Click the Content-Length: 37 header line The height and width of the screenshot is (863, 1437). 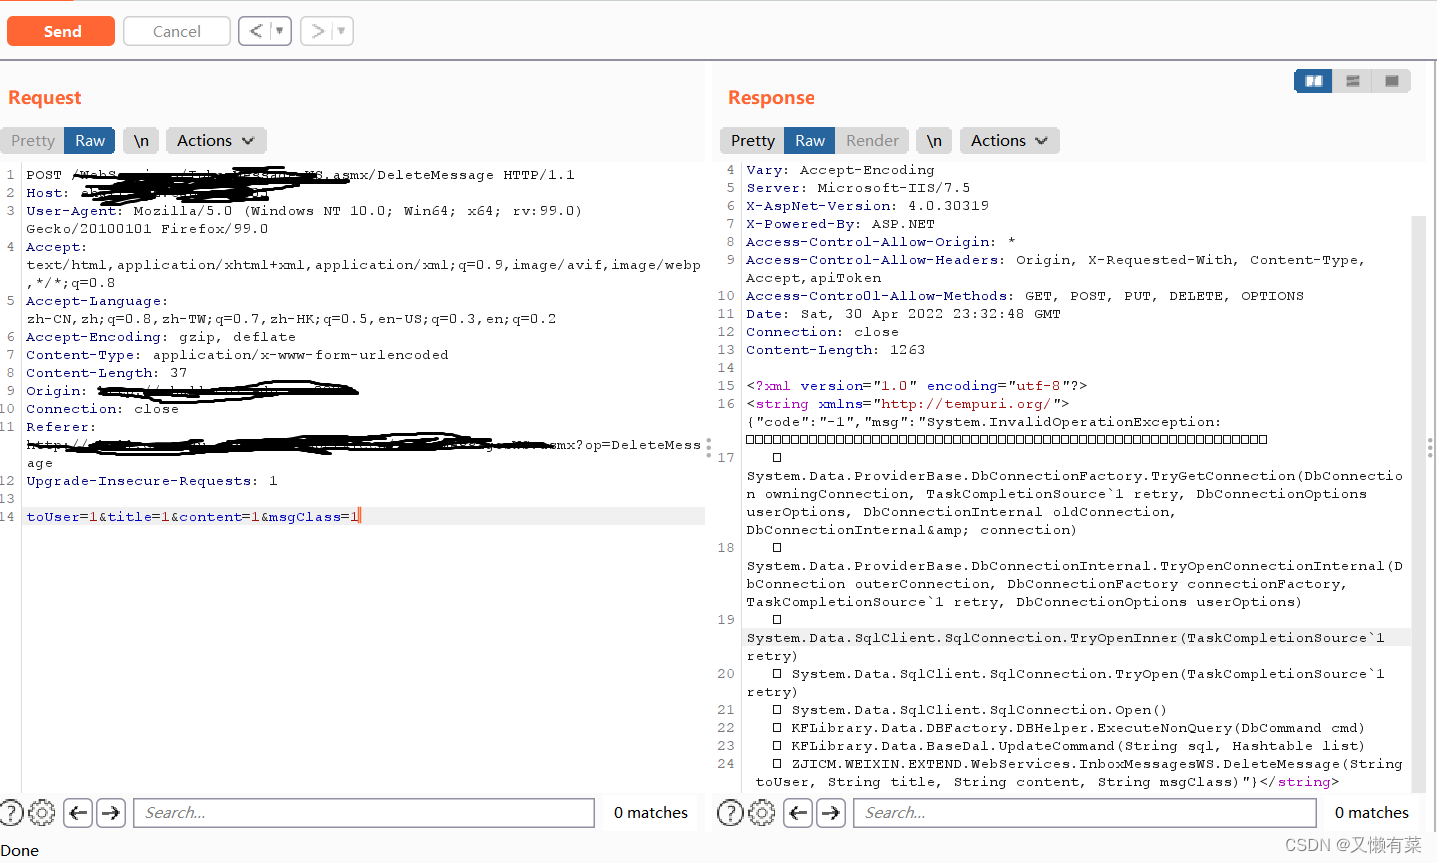point(107,373)
